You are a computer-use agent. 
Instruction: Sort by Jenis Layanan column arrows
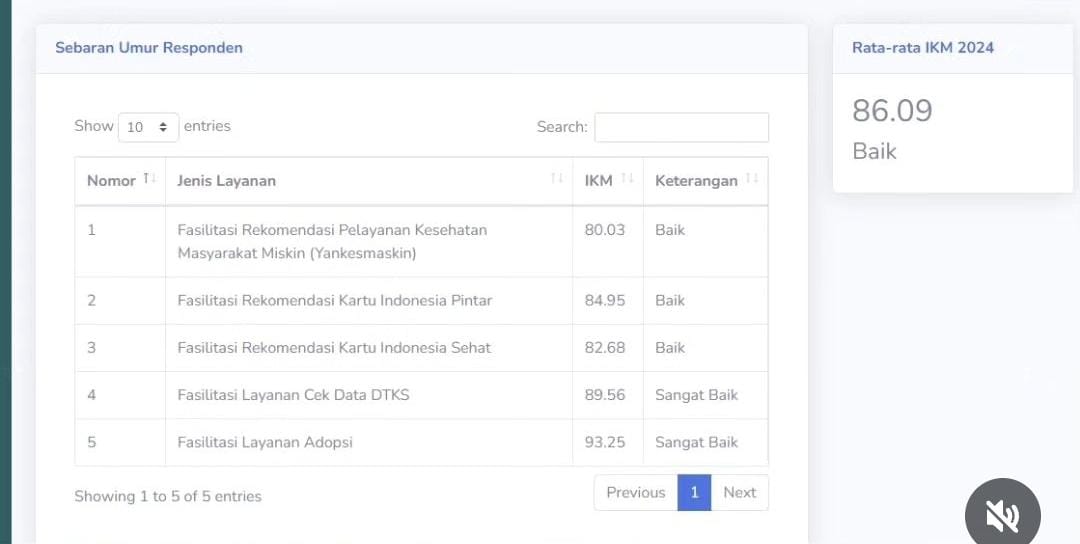557,179
